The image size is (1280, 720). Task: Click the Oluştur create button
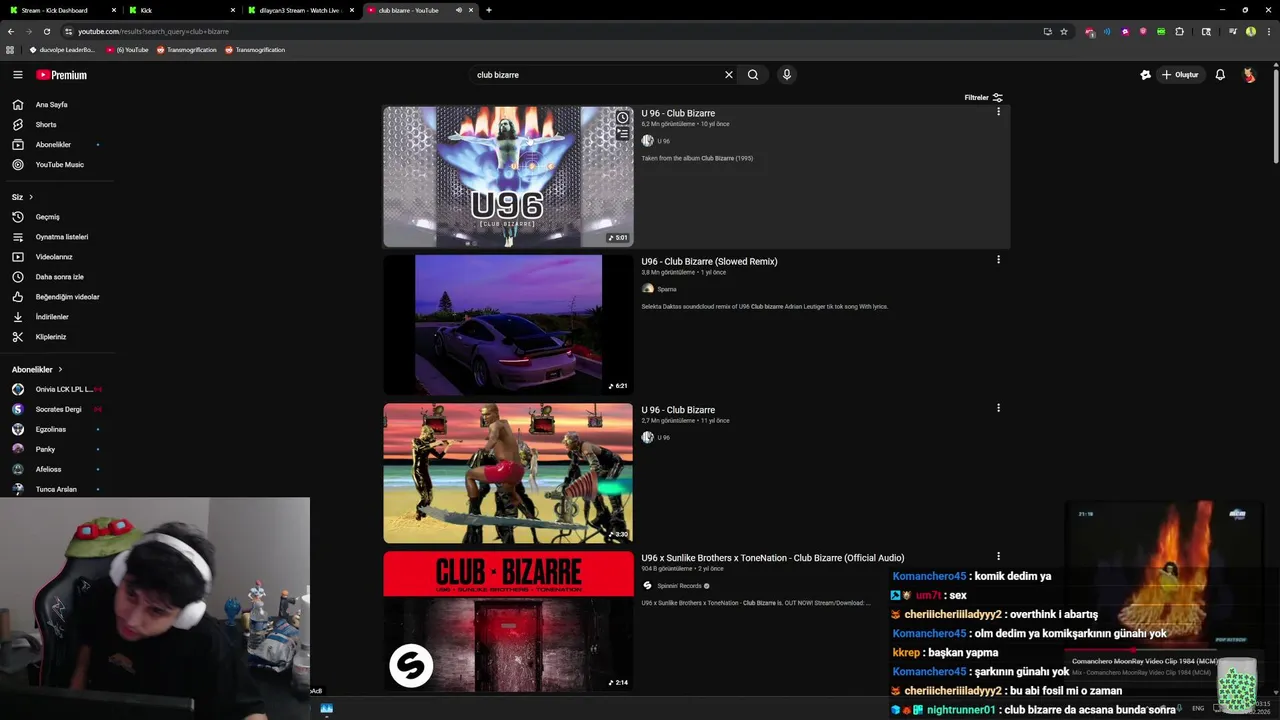[1180, 75]
